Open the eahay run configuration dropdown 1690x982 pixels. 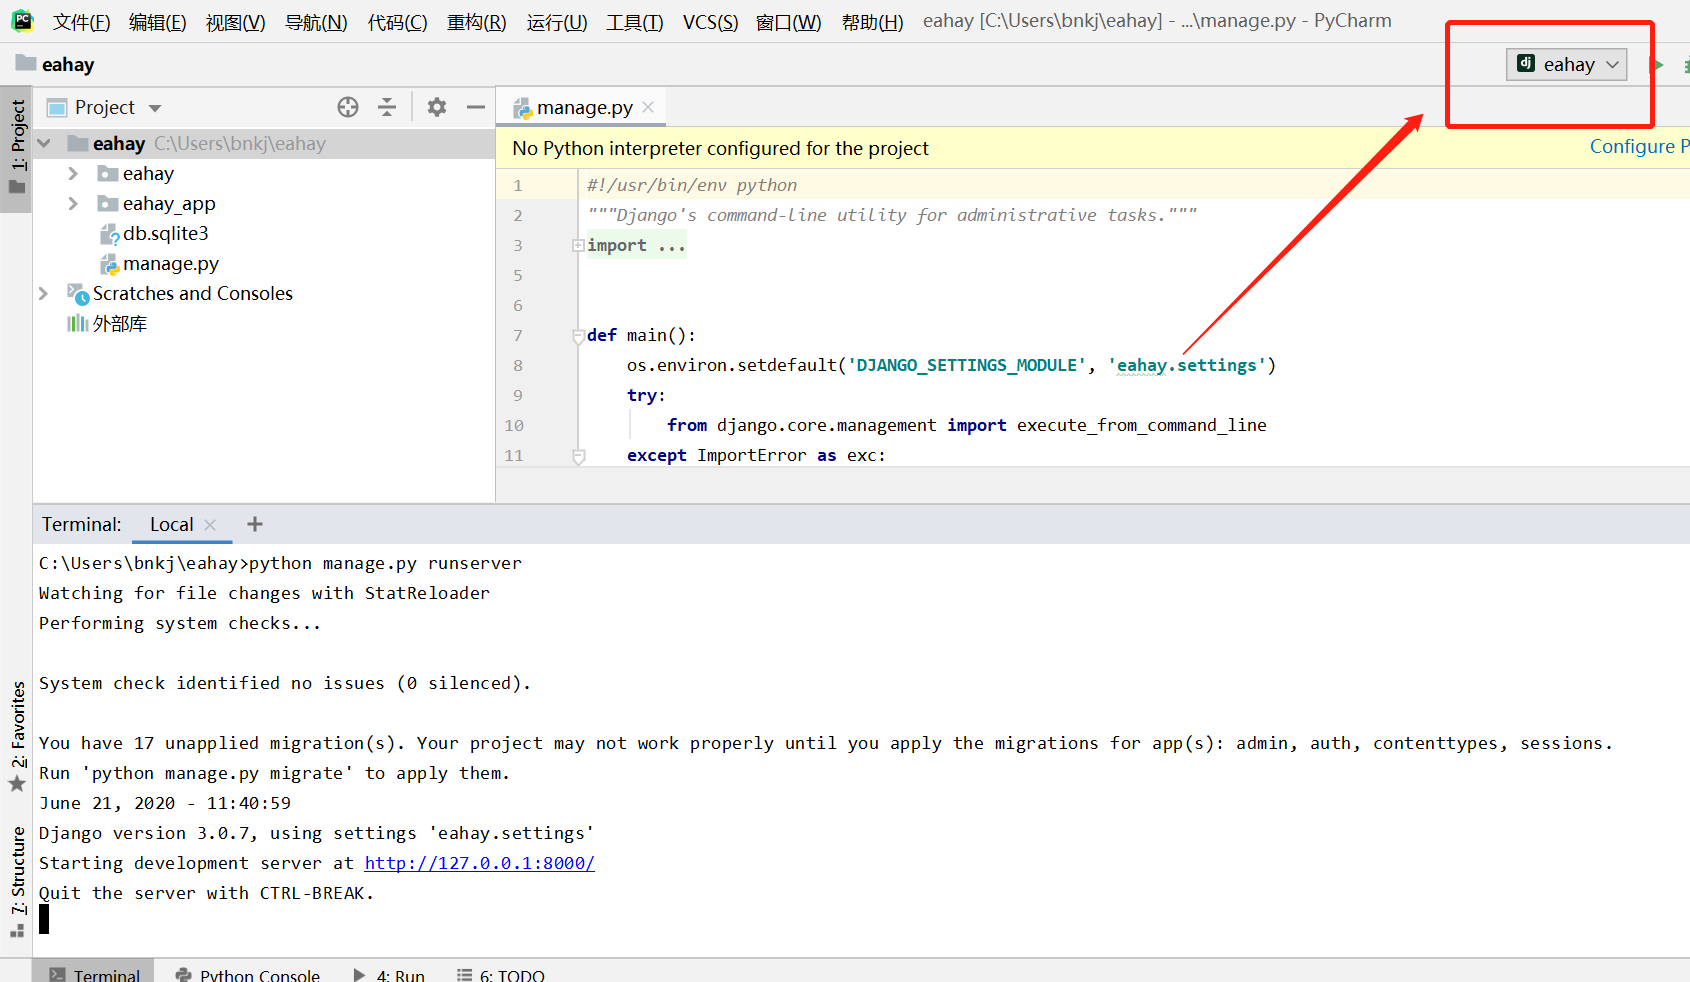[1567, 64]
